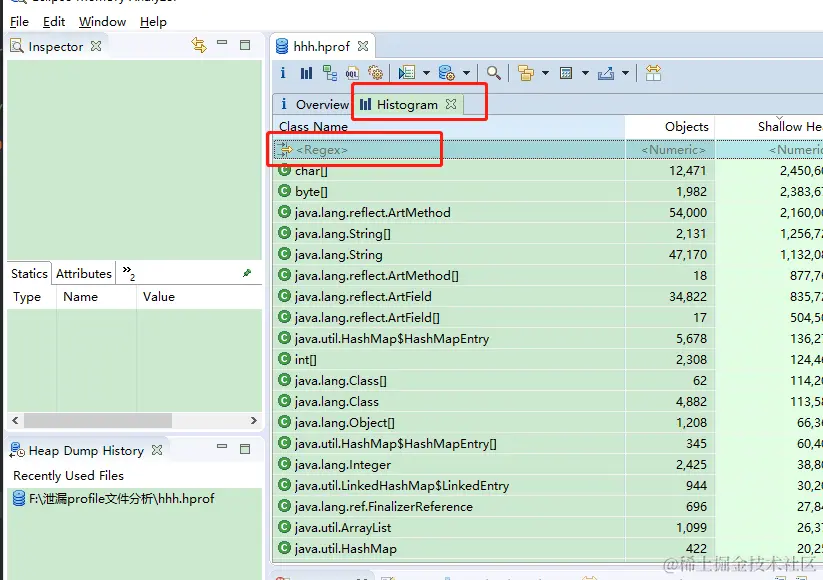Click the Regex class name filter field
The height and width of the screenshot is (580, 823).
coord(449,150)
